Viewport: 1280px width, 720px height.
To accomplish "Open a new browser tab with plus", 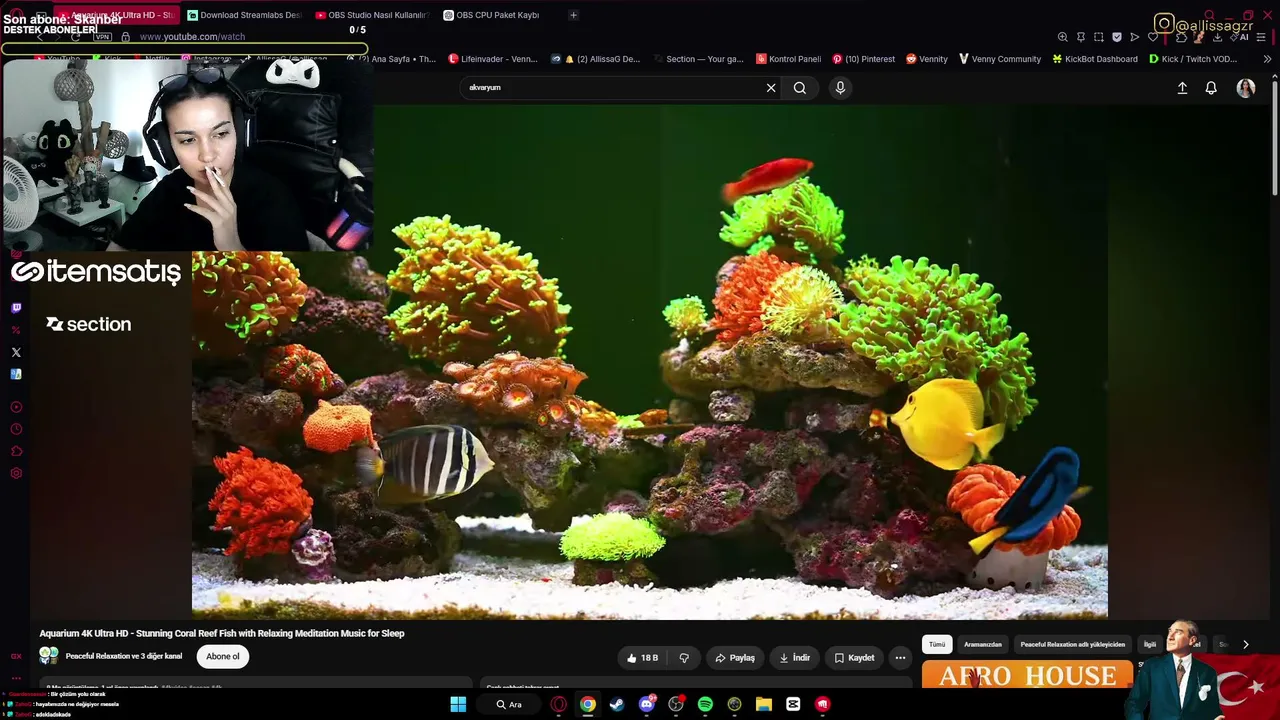I will (573, 15).
